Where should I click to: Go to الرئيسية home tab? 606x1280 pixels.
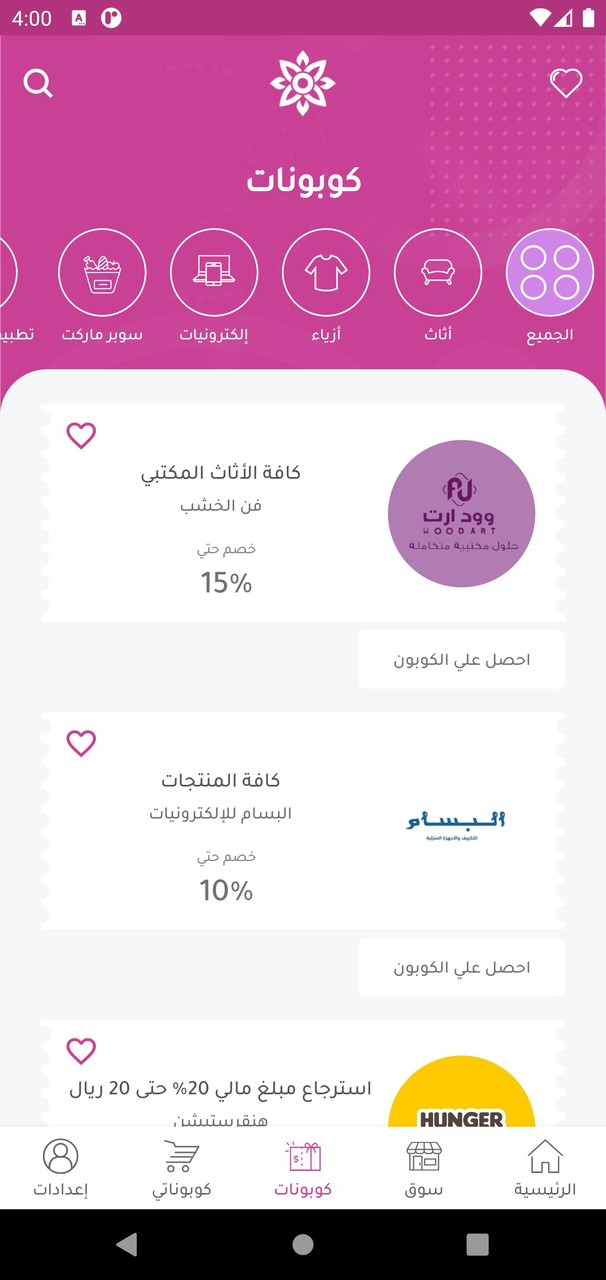[x=545, y=1168]
